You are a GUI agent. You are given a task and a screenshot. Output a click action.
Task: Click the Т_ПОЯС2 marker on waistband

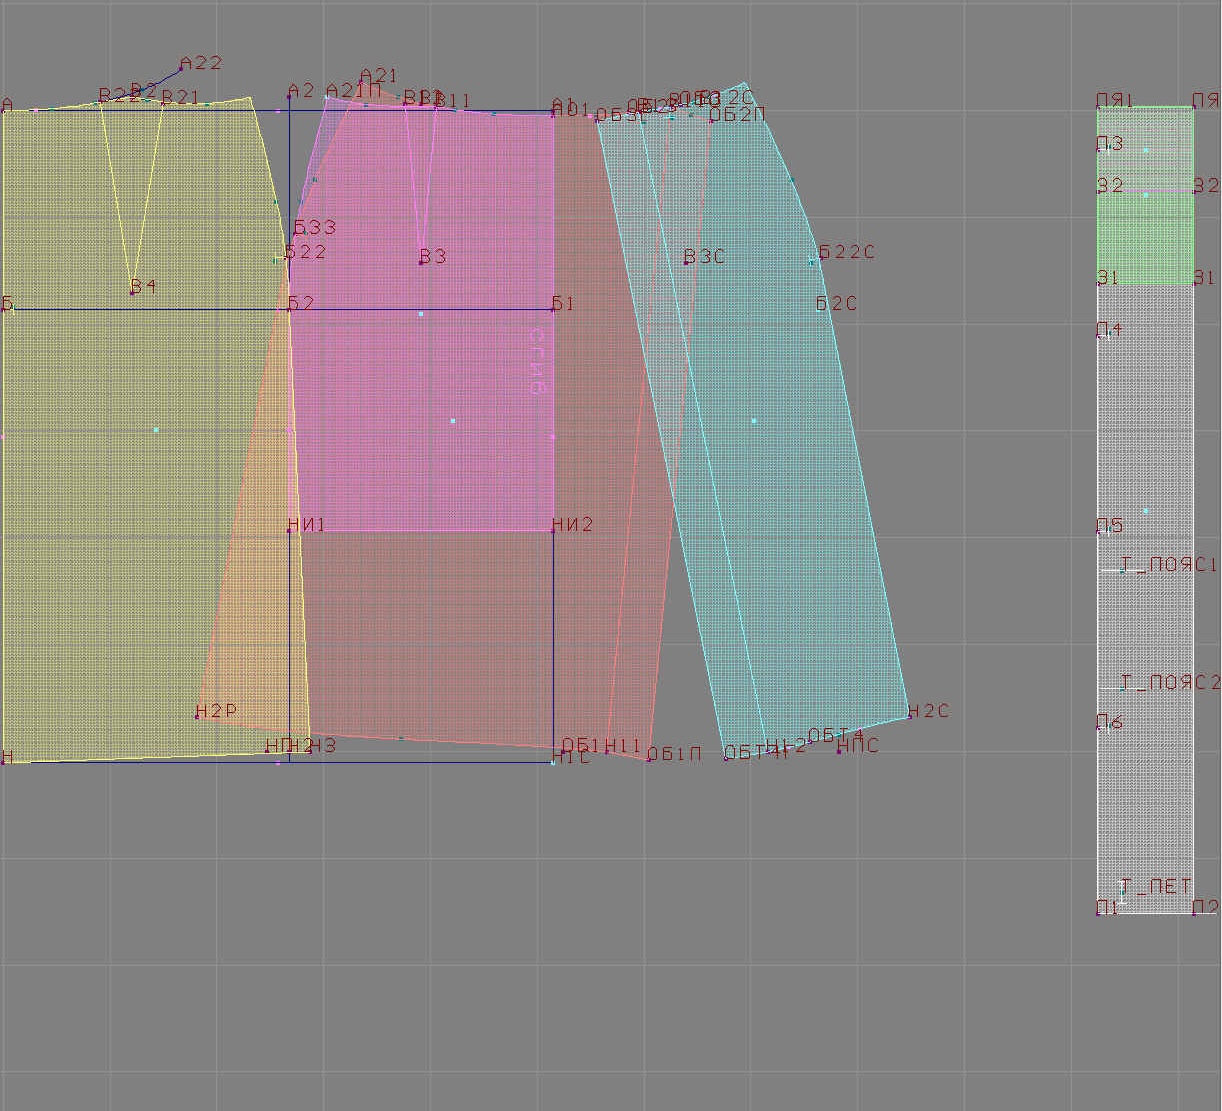(1121, 688)
